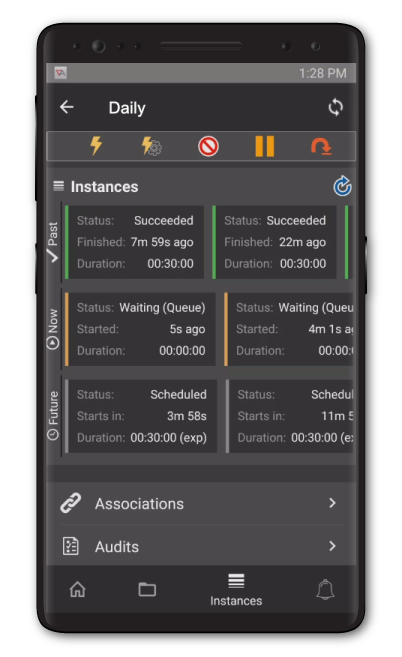Tap the orange pause bars icon

click(x=265, y=146)
